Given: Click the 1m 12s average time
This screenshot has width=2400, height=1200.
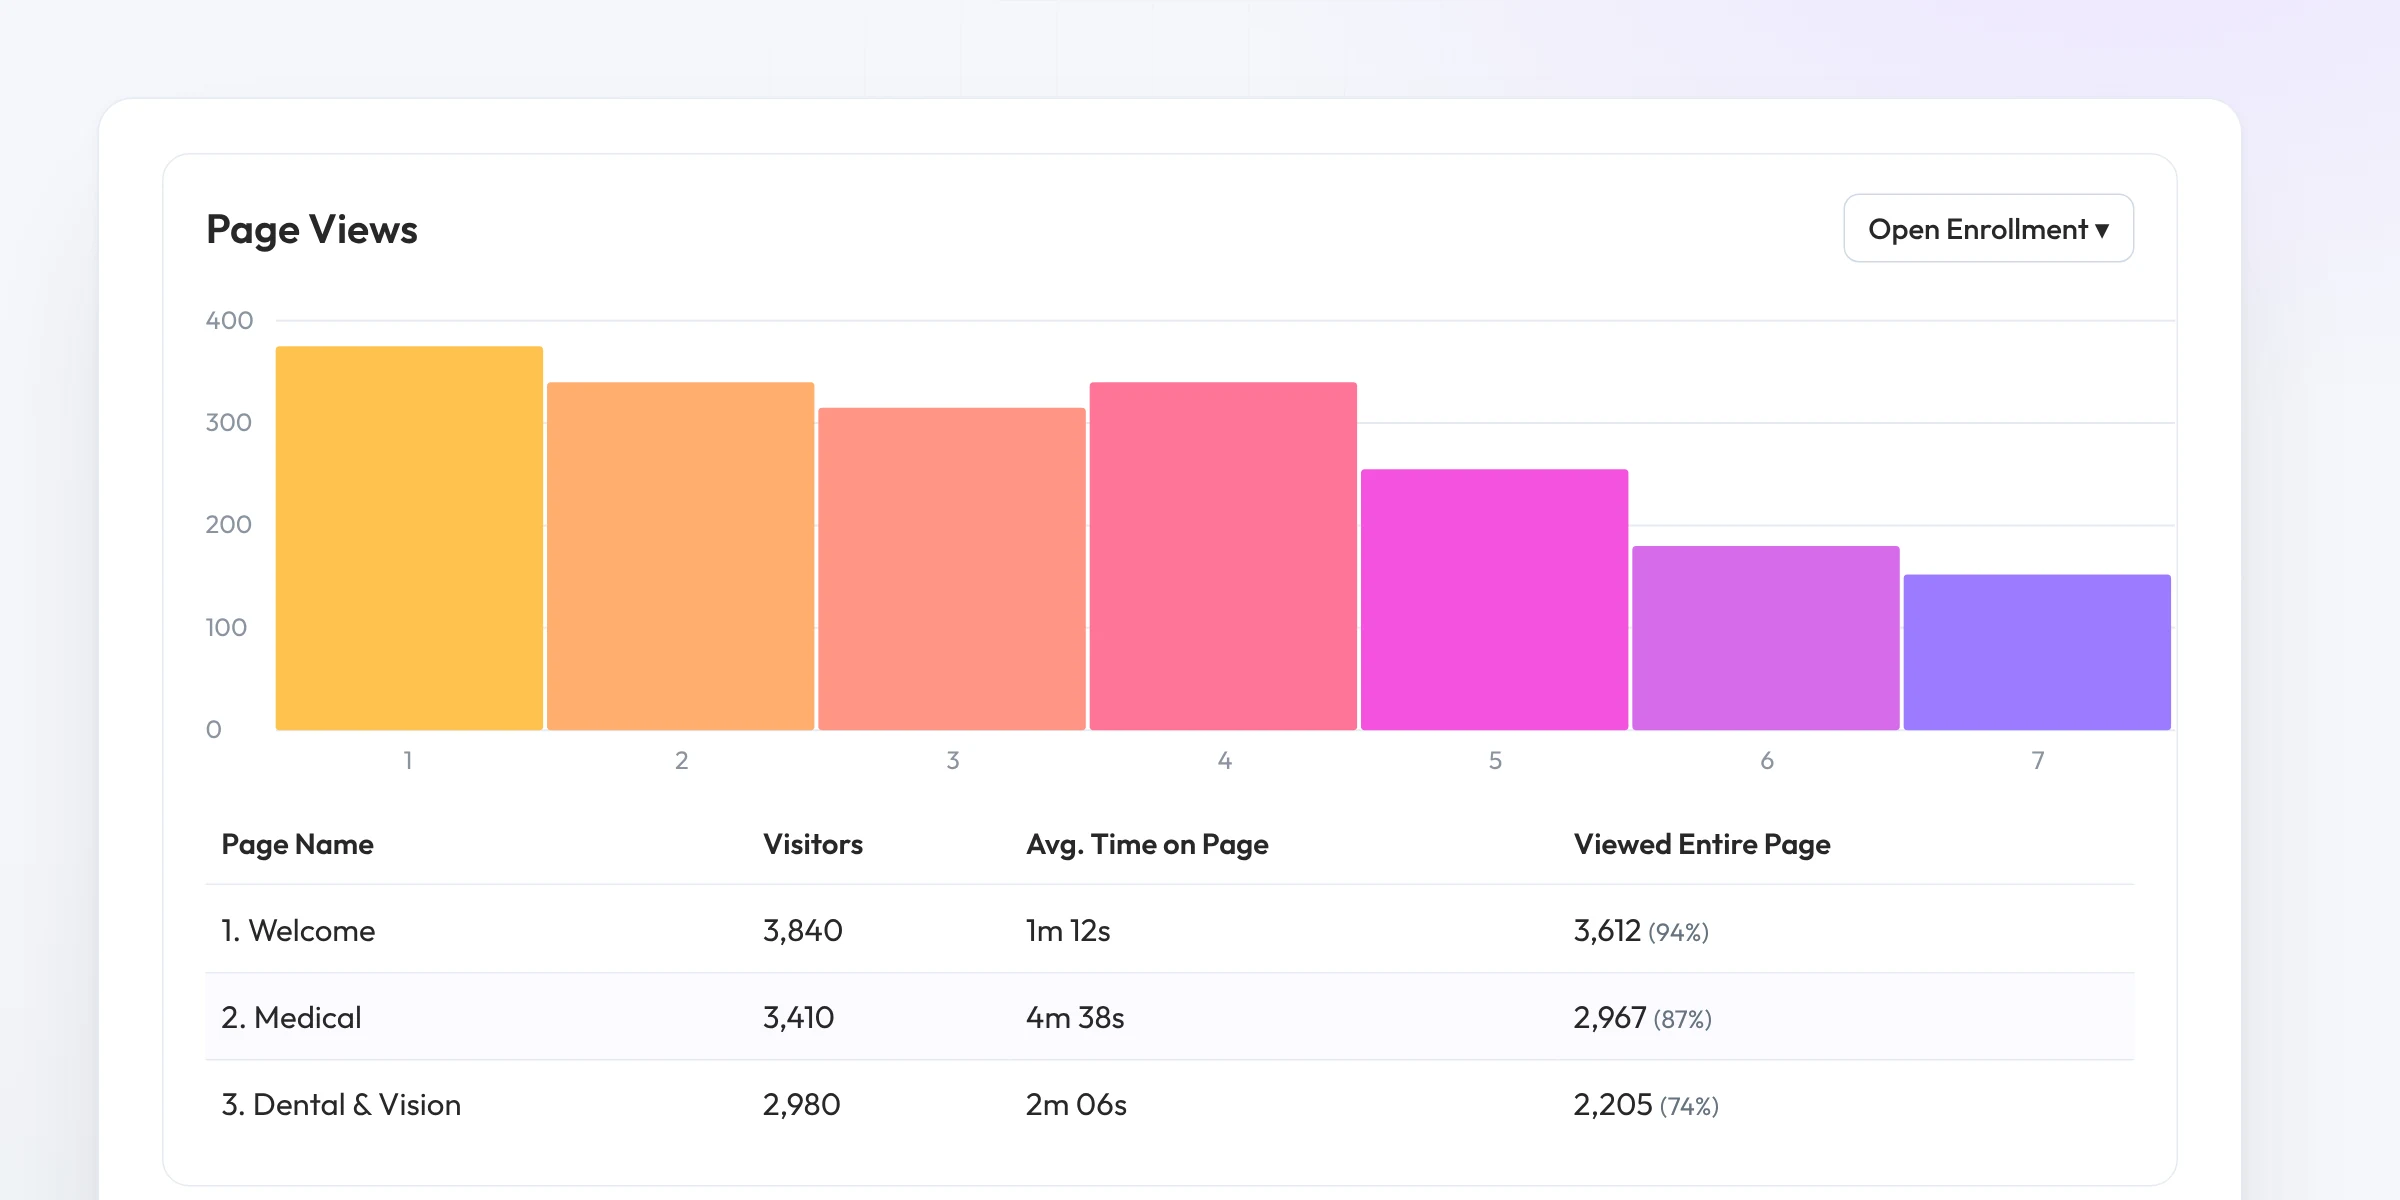Looking at the screenshot, I should pos(1068,931).
